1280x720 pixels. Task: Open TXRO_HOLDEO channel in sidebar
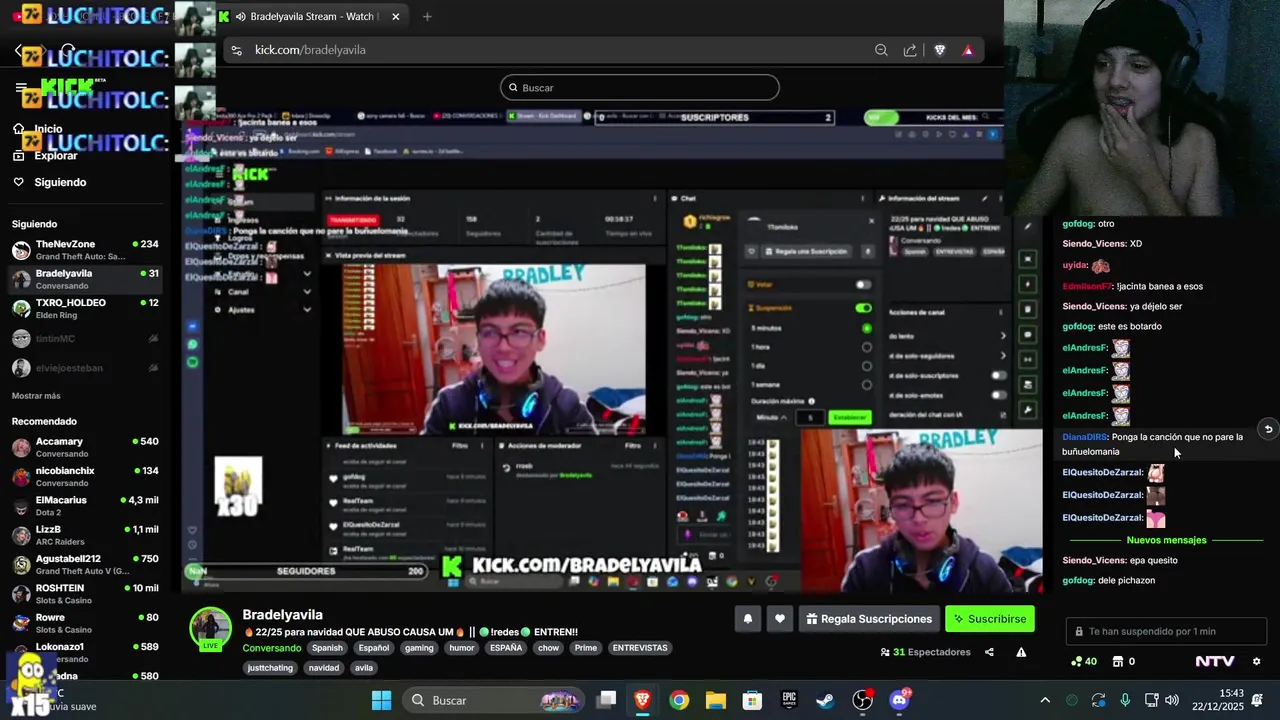(x=85, y=309)
